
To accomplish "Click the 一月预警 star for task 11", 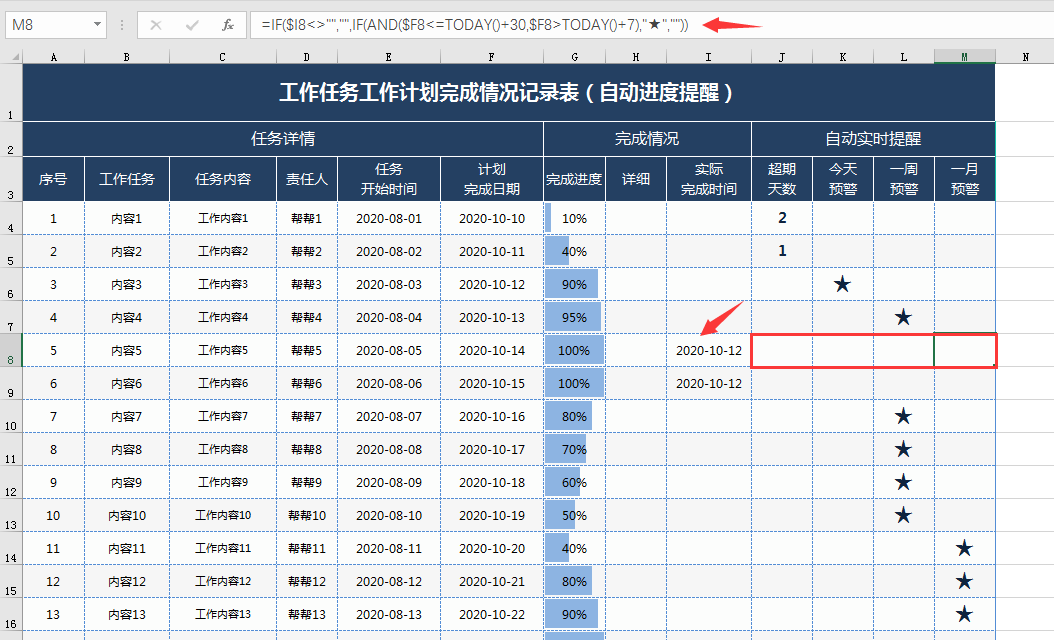I will tap(964, 548).
